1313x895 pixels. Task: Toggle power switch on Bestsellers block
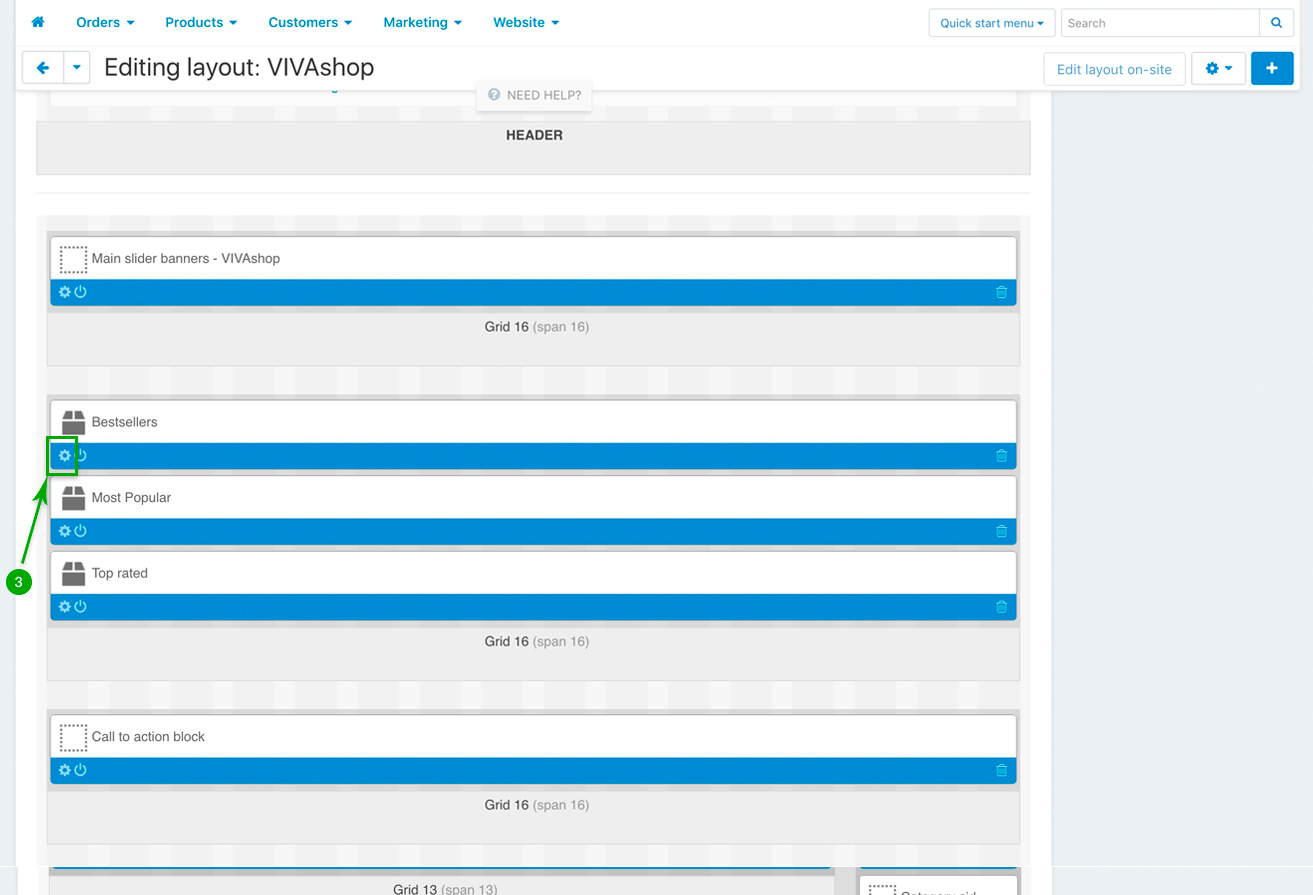tap(81, 456)
